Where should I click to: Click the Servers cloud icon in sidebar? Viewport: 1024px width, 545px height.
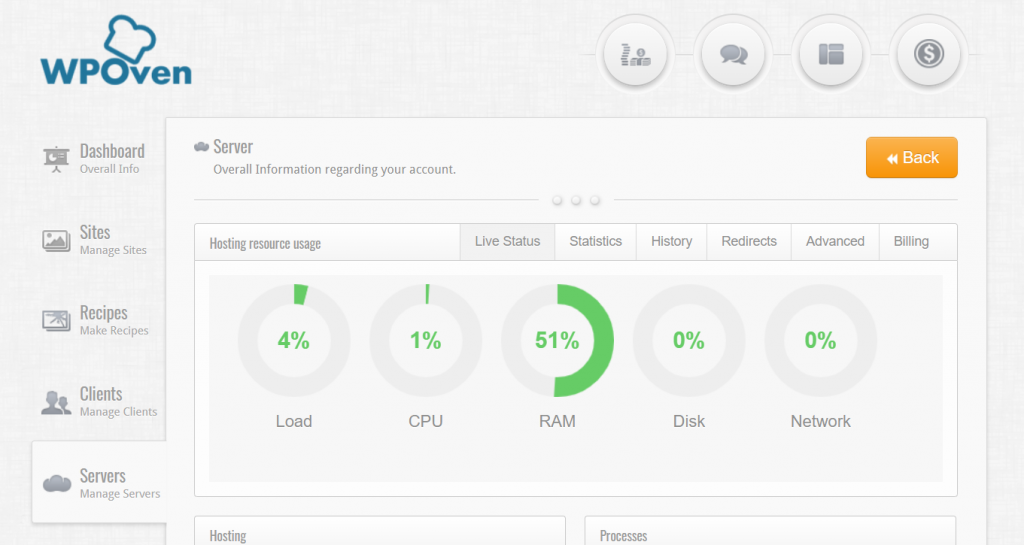pos(57,484)
